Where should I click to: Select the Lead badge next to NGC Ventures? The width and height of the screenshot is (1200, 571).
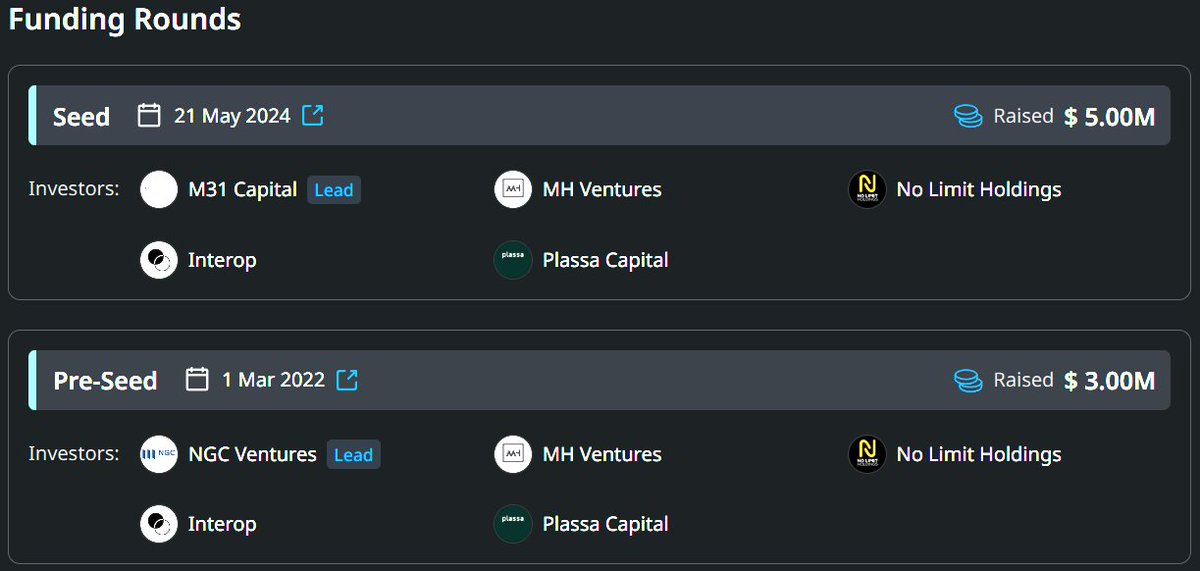[x=353, y=455]
